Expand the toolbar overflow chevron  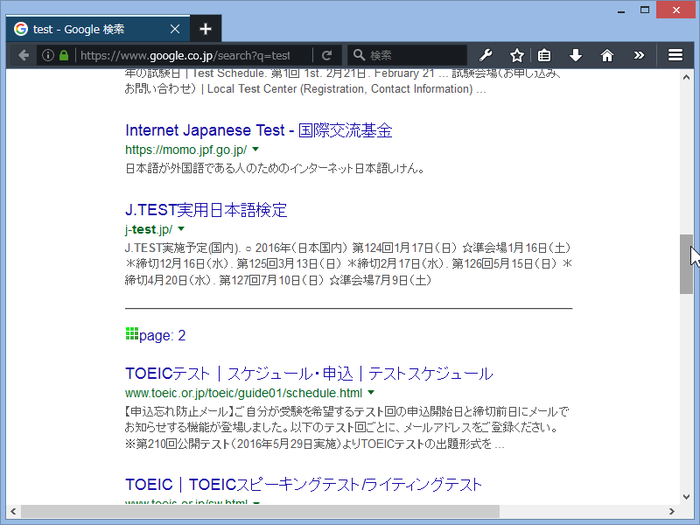(639, 55)
